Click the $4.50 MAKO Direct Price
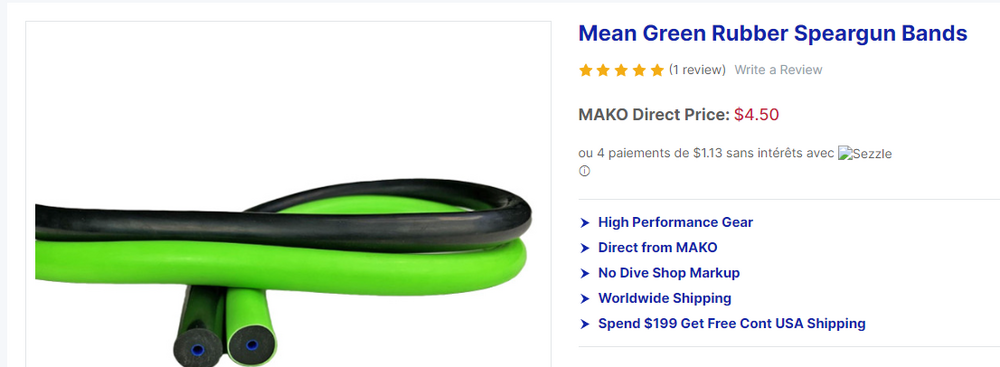The height and width of the screenshot is (367, 1000). pos(756,115)
